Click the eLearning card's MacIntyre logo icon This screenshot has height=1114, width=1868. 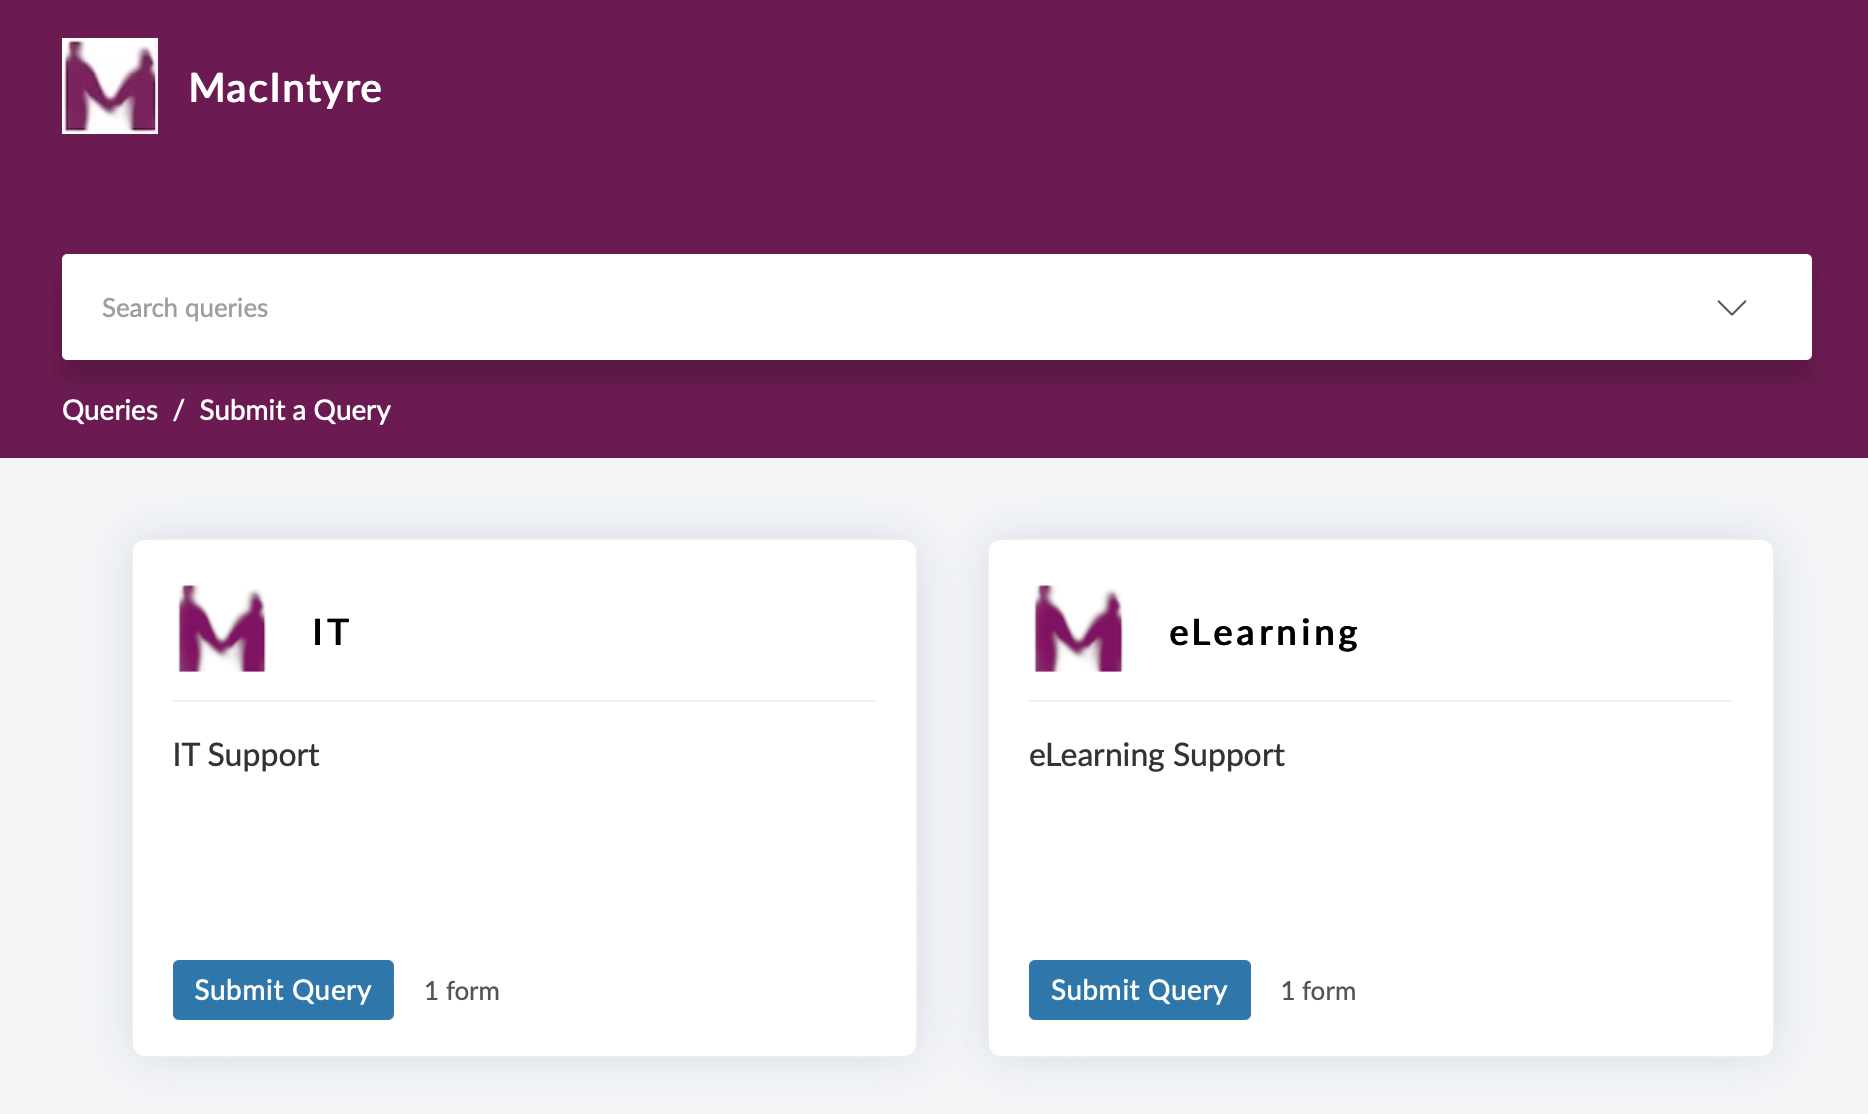click(x=1078, y=629)
